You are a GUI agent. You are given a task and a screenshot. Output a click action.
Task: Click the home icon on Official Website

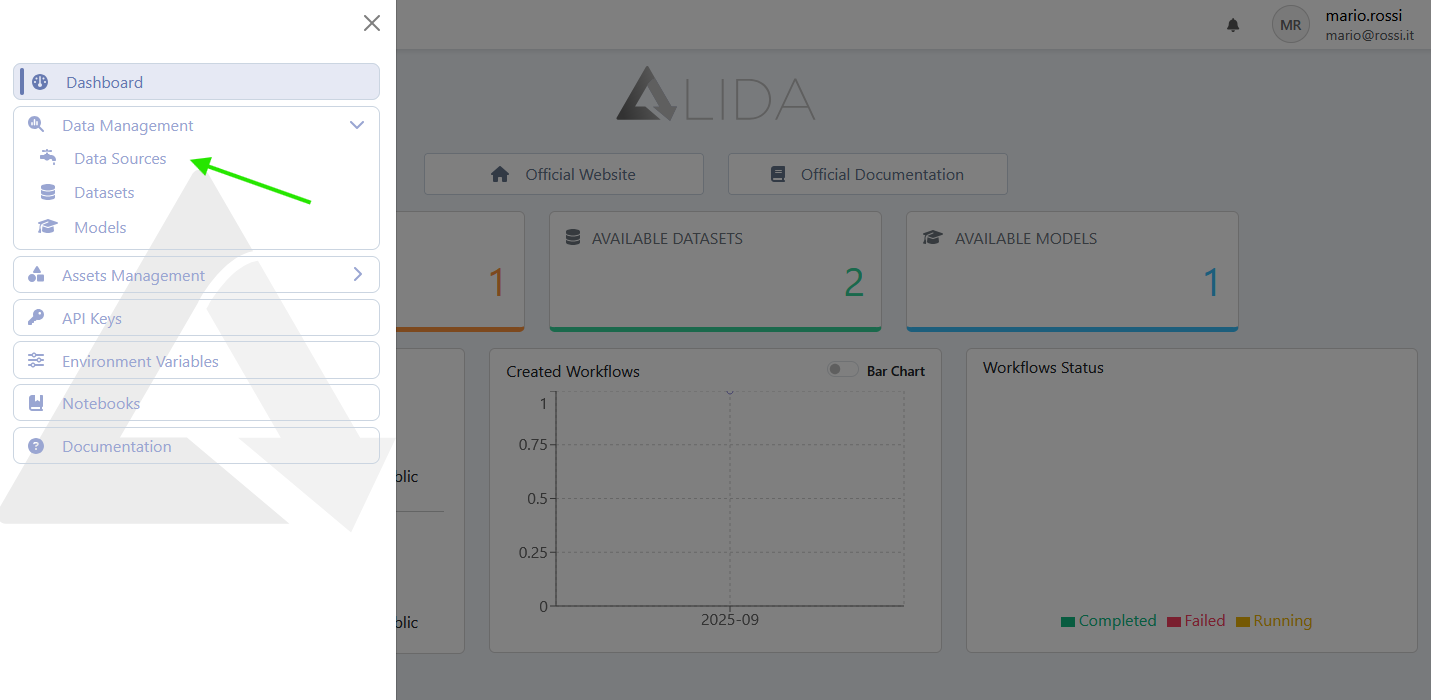tap(500, 174)
